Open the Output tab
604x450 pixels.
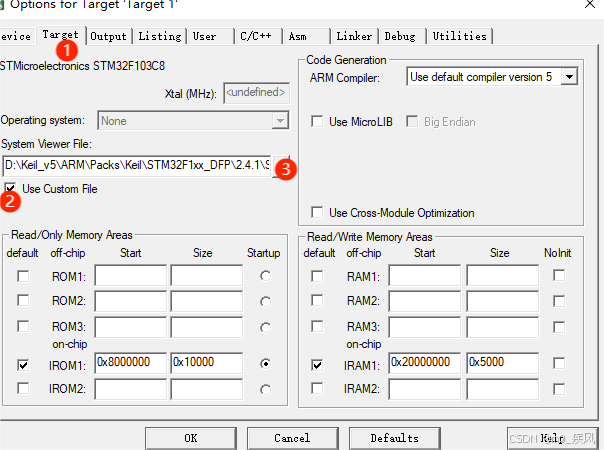[108, 37]
